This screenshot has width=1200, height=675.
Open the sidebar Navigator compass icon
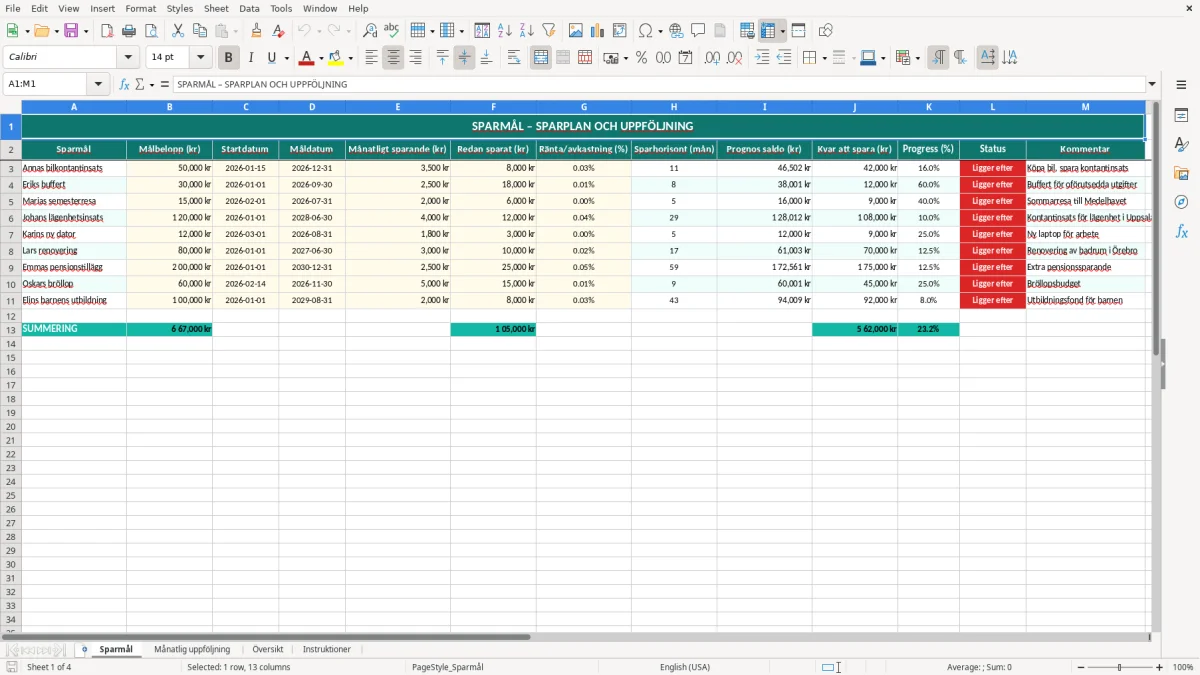click(1181, 202)
